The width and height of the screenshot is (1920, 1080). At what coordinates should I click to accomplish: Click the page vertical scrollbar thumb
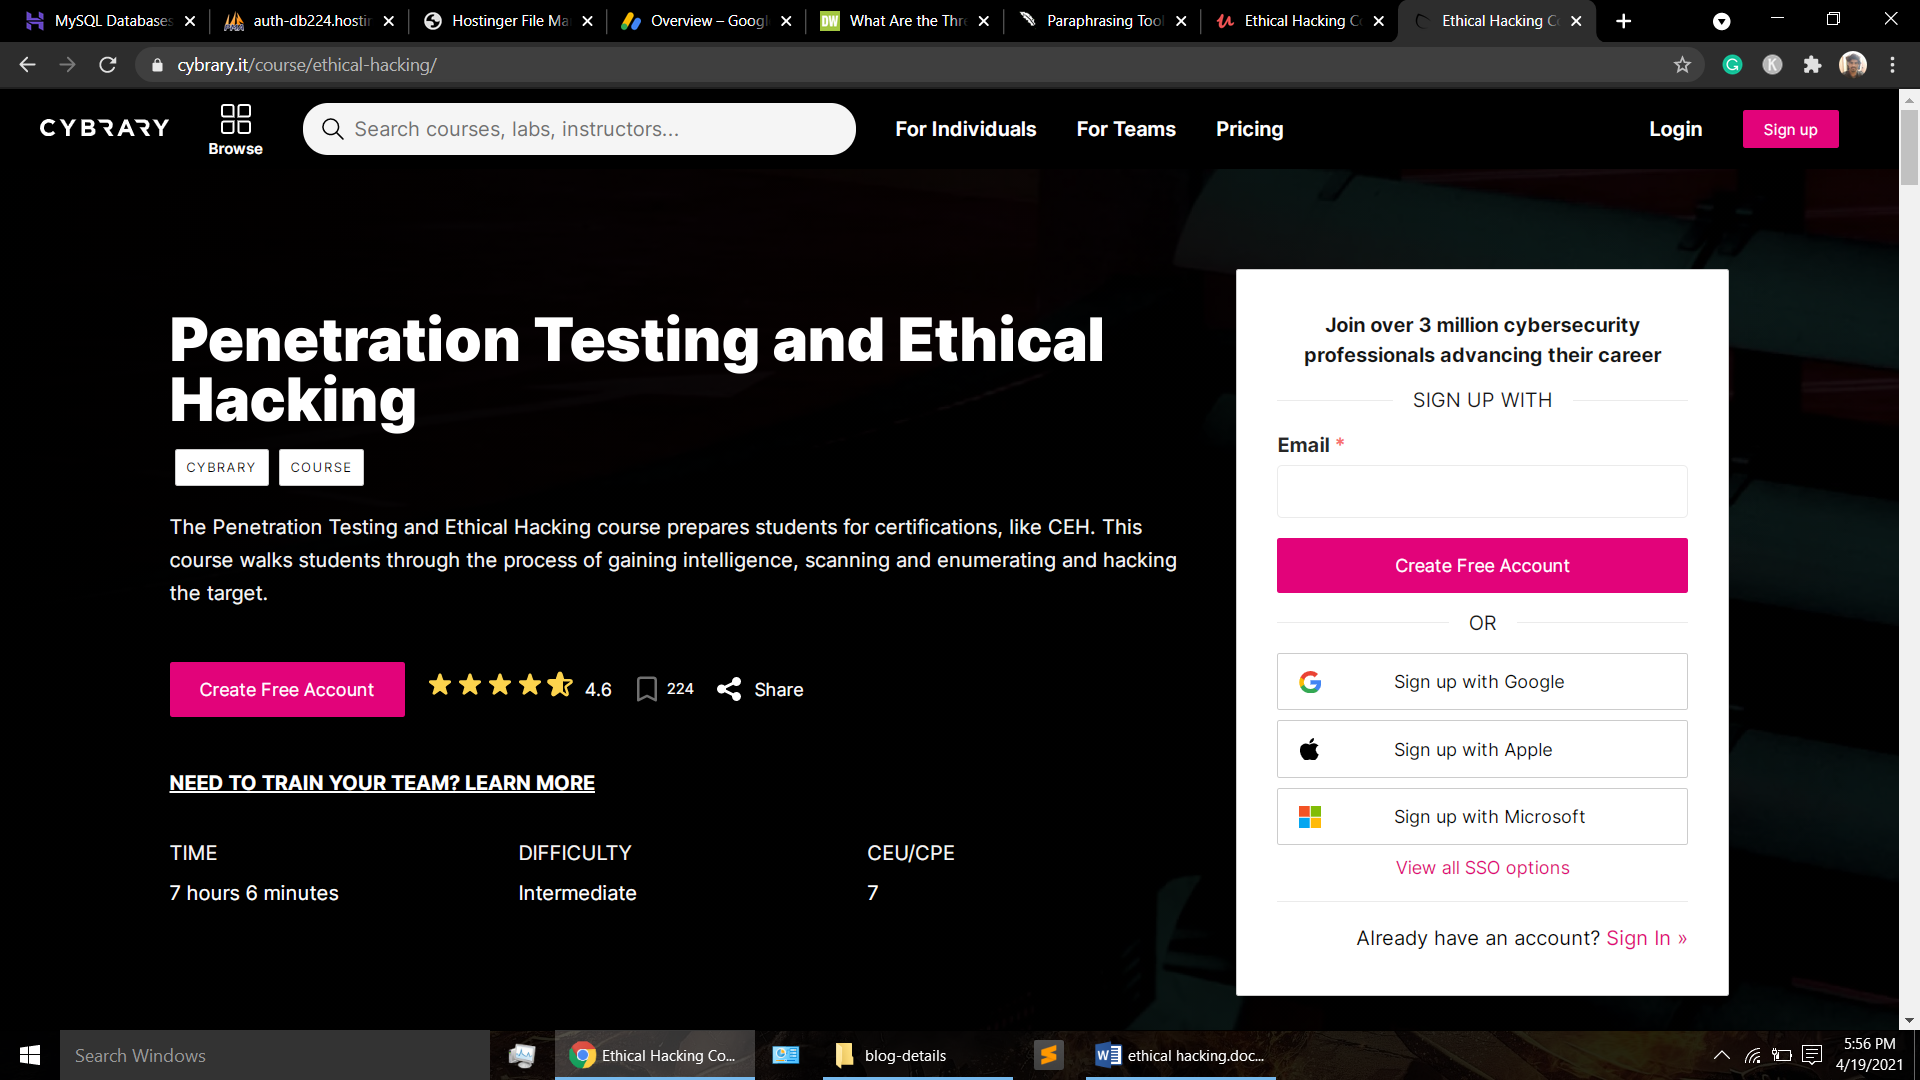click(x=1909, y=147)
